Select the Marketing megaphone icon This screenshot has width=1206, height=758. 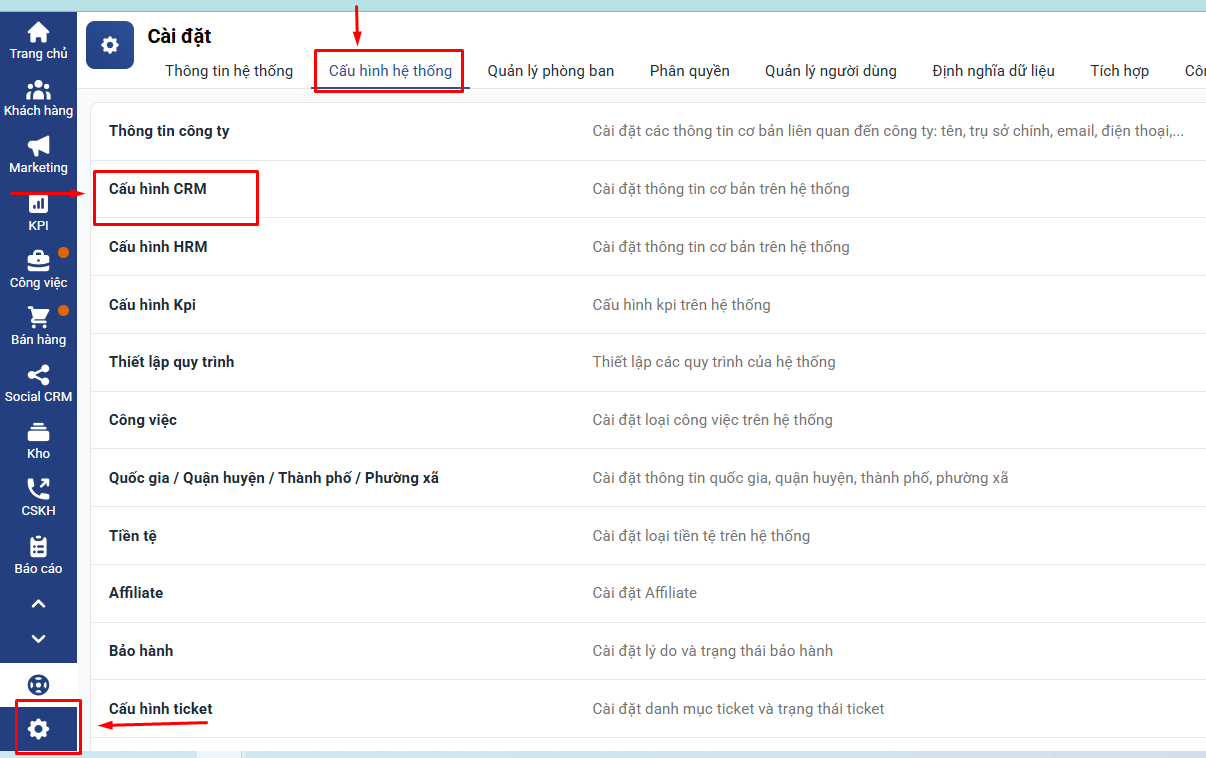point(38,147)
